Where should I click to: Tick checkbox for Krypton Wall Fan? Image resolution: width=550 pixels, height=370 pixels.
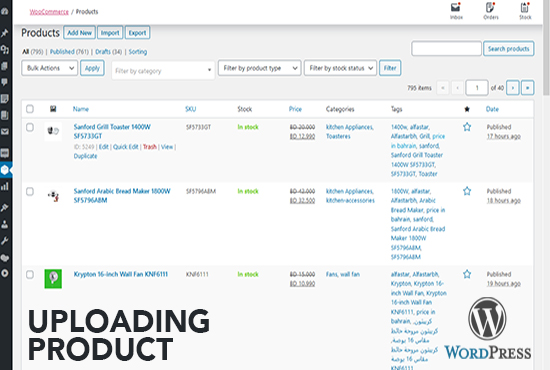30,275
